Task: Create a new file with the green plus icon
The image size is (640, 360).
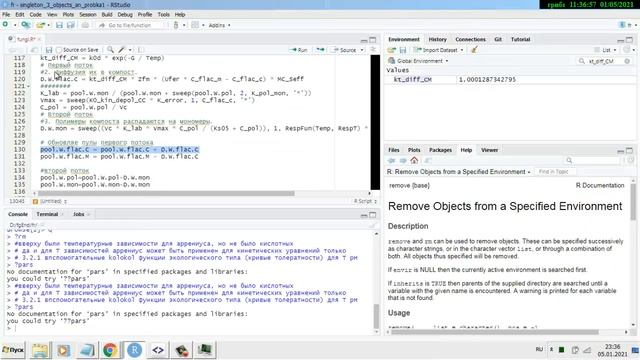Action: (5, 25)
